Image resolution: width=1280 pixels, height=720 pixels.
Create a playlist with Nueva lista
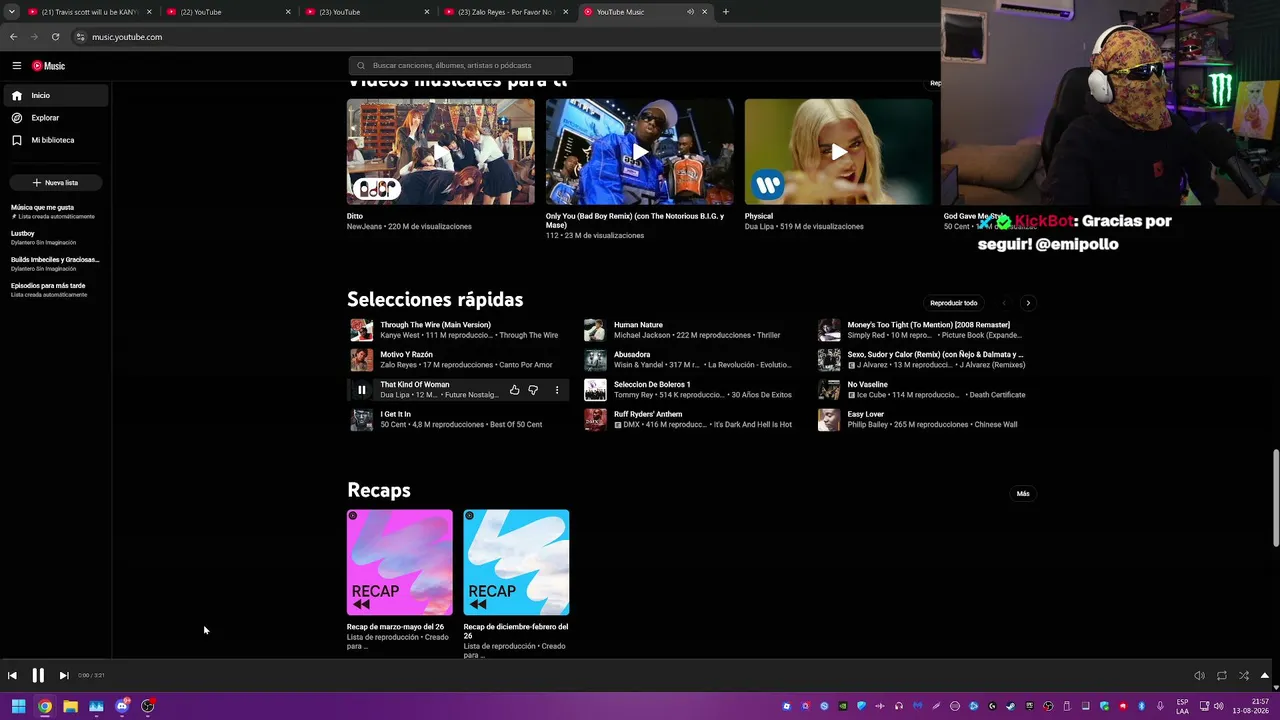[56, 183]
